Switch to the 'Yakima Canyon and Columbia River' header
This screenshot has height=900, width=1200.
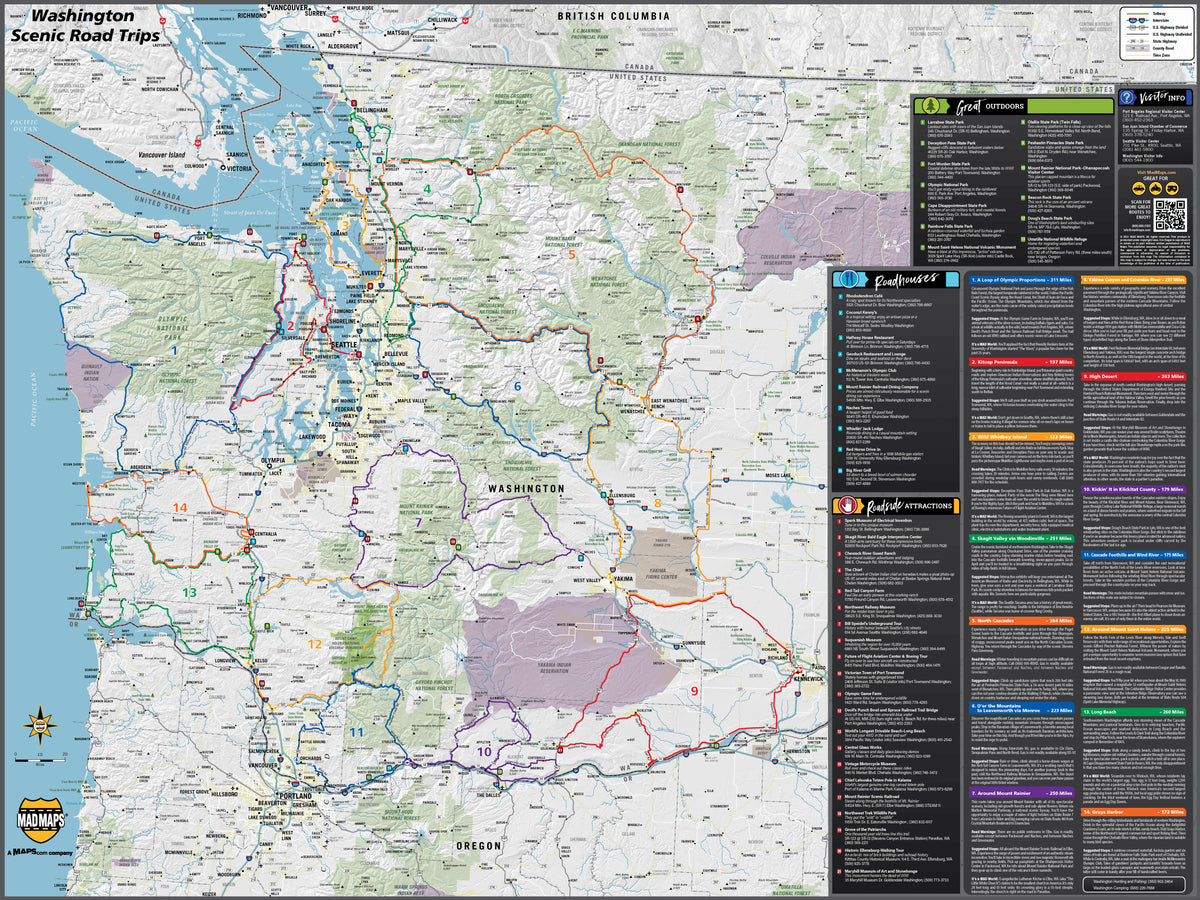point(1134,280)
